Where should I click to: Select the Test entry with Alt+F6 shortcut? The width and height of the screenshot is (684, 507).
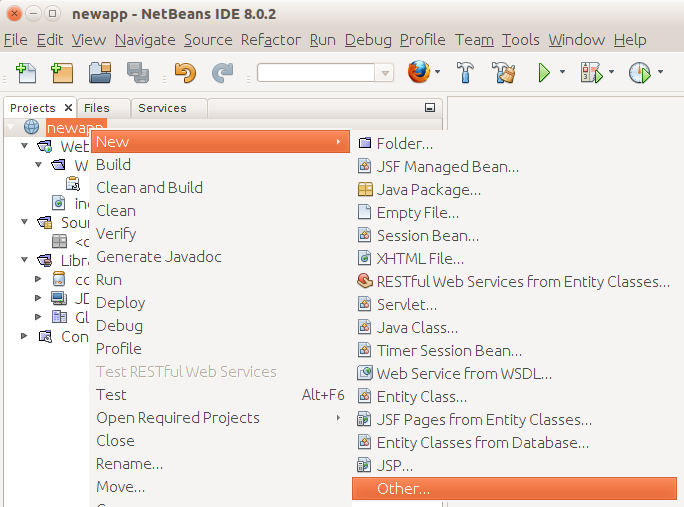click(220, 394)
